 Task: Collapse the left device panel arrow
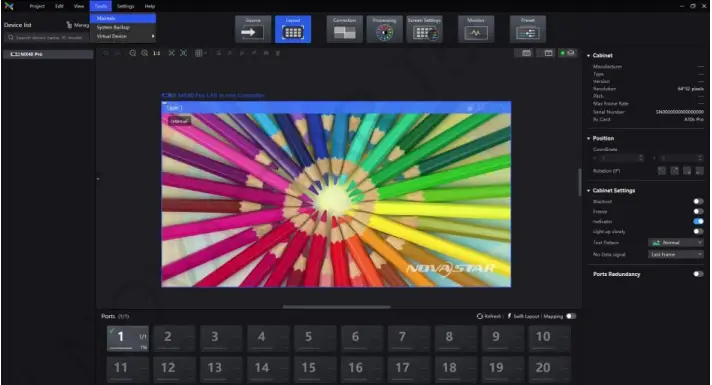[x=98, y=179]
